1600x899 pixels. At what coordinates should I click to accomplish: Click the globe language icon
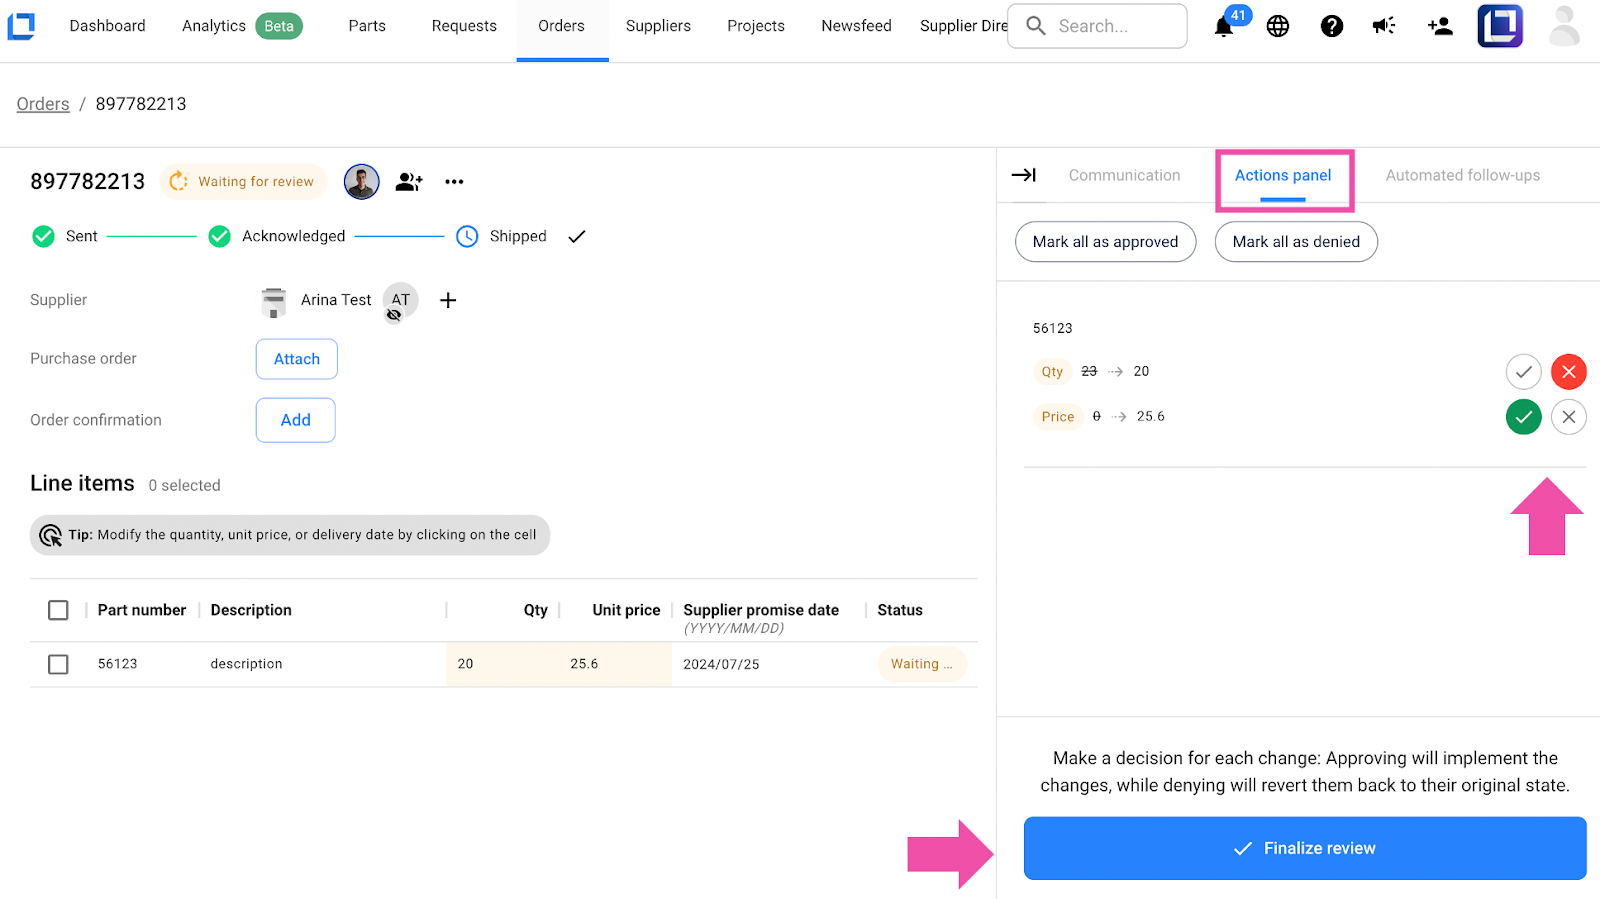[1278, 27]
